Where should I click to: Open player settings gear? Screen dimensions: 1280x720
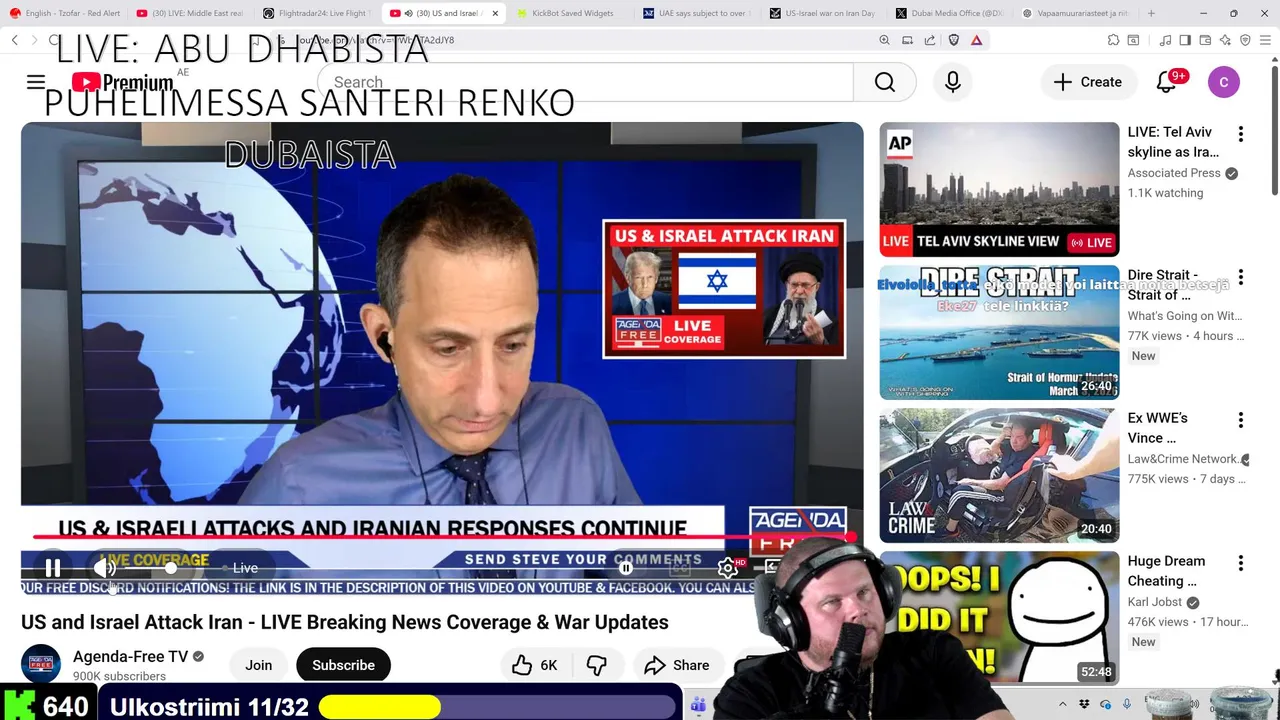[728, 568]
